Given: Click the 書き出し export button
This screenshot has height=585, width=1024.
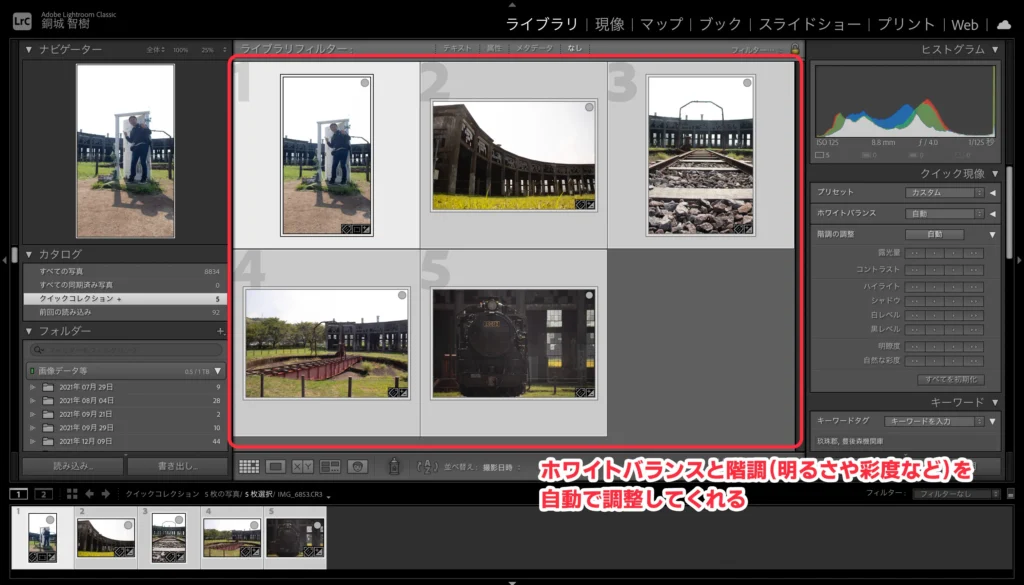Looking at the screenshot, I should [177, 466].
